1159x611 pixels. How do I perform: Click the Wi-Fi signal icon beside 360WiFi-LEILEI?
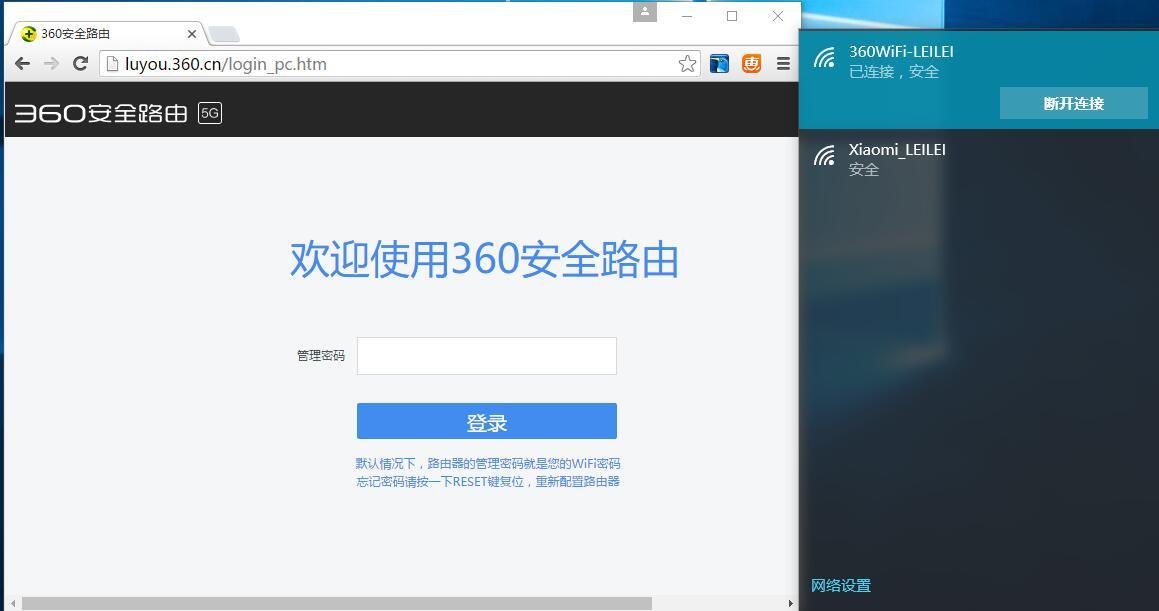[822, 59]
